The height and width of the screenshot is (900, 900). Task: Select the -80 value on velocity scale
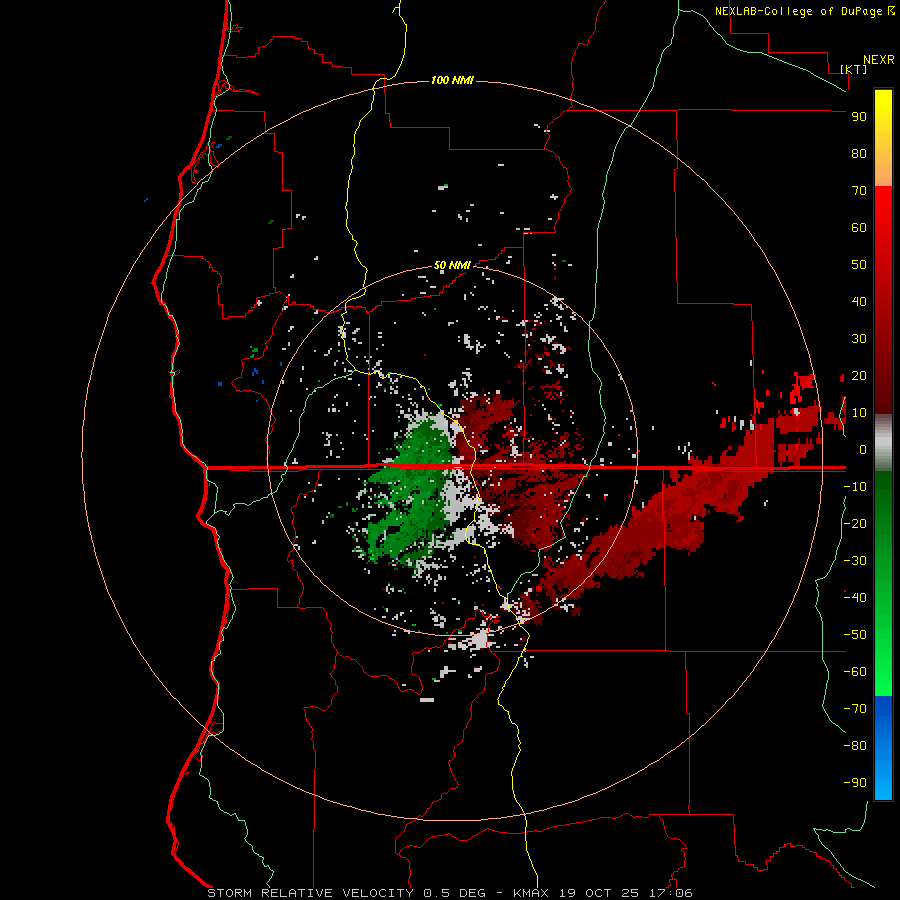tap(855, 746)
